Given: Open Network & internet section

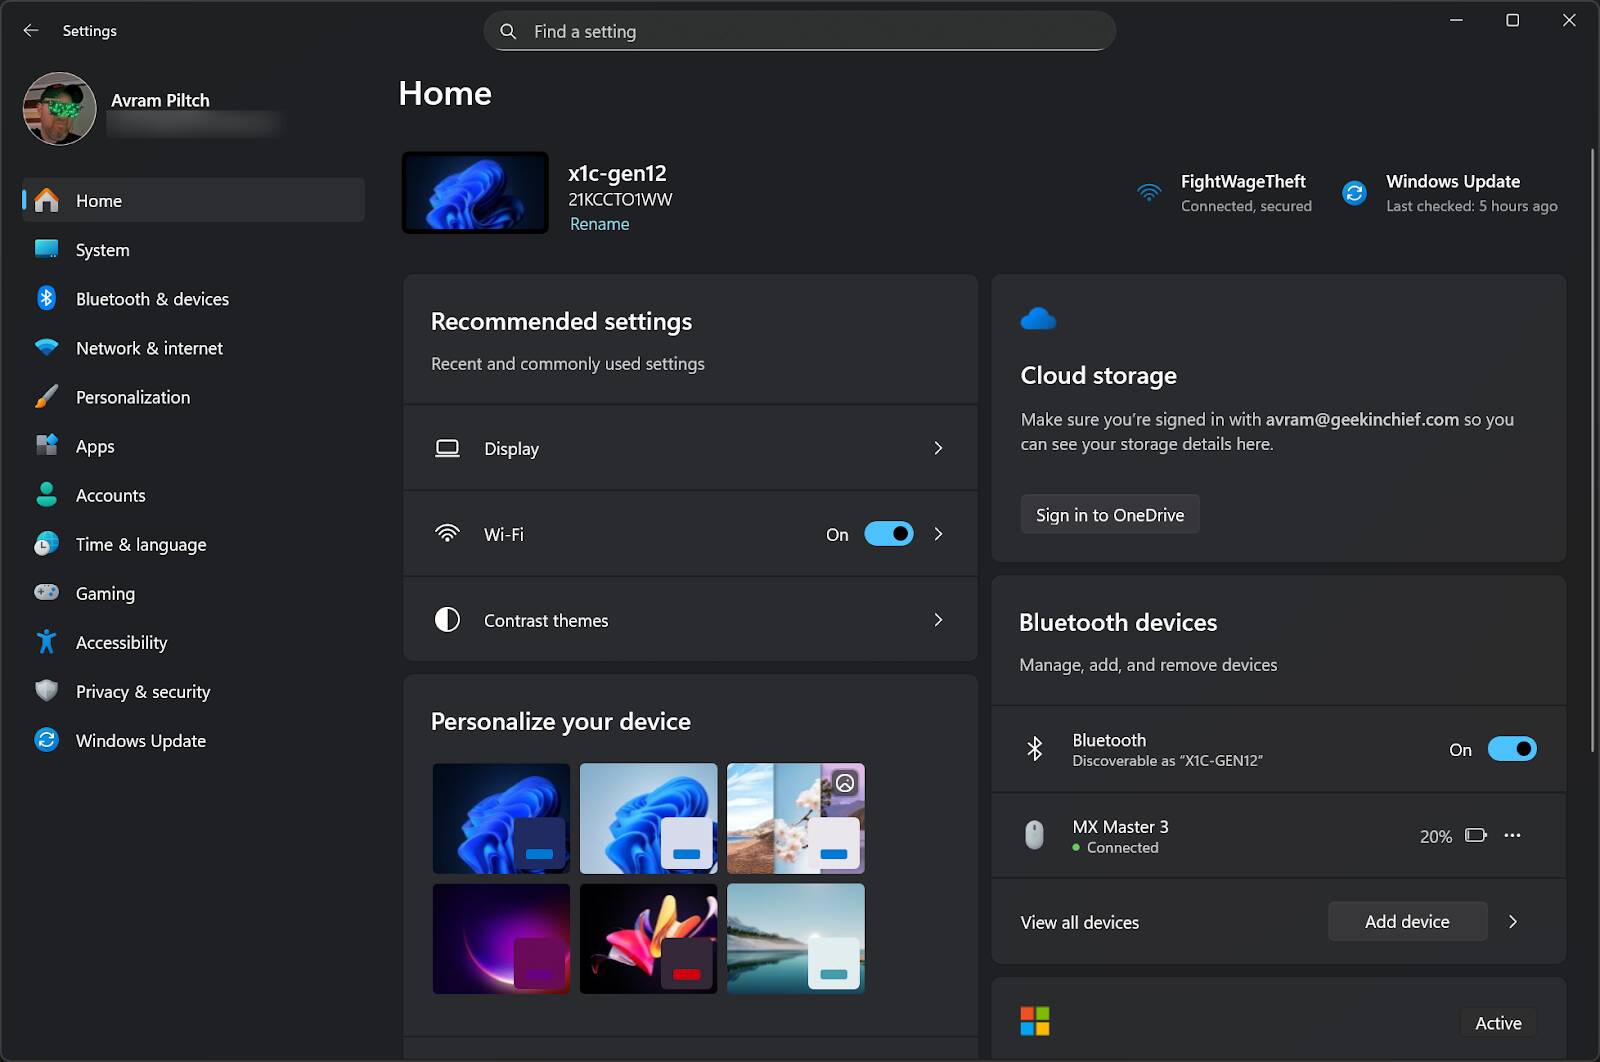Looking at the screenshot, I should (194, 347).
